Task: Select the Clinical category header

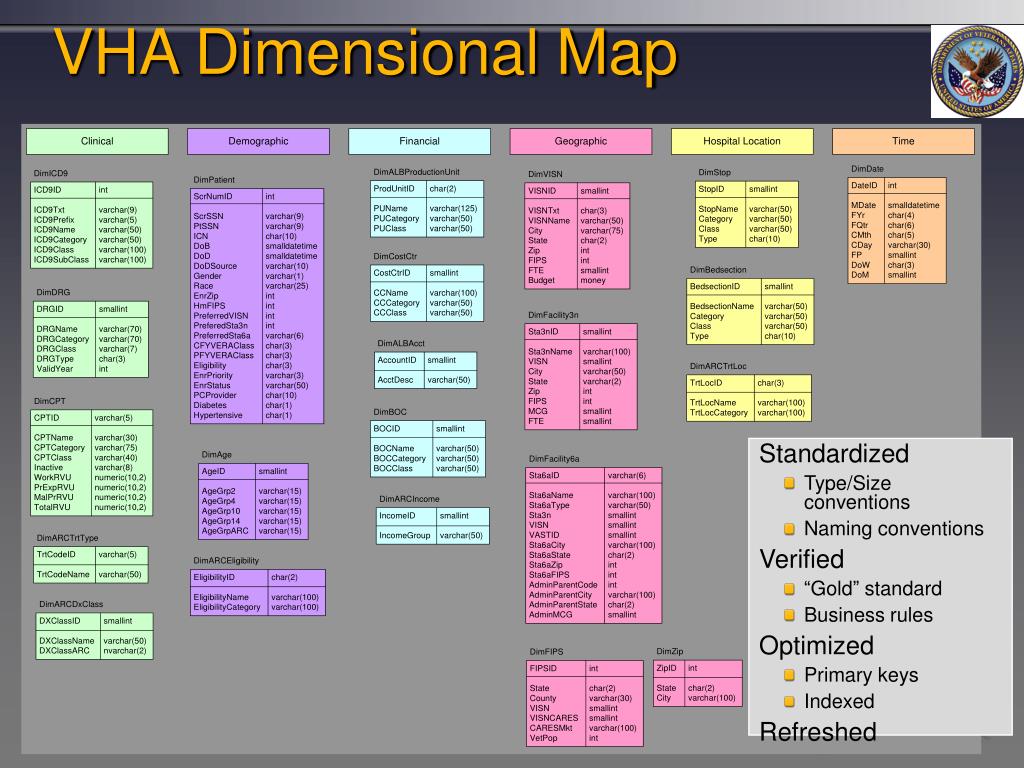Action: [97, 141]
